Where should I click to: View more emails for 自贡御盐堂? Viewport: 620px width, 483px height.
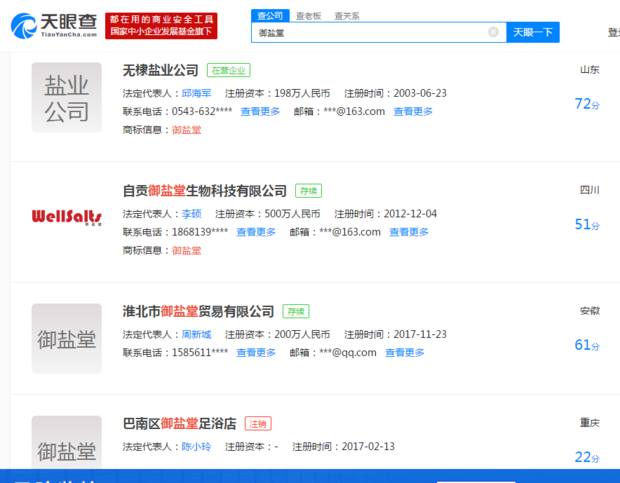409,232
